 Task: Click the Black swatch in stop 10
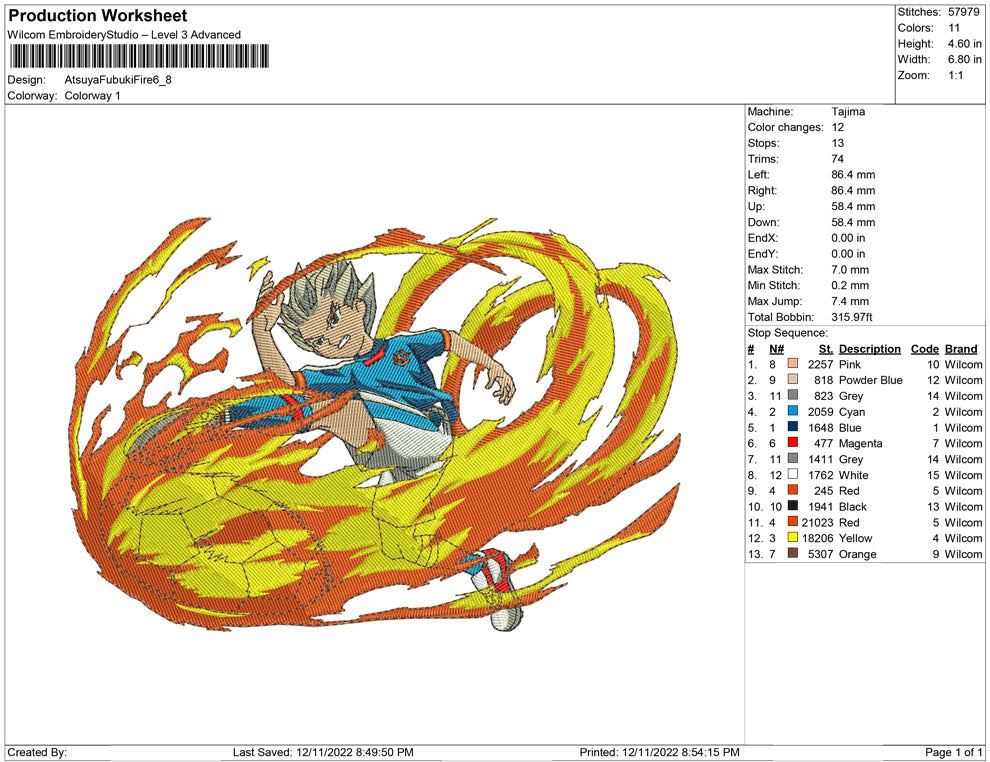click(x=793, y=506)
